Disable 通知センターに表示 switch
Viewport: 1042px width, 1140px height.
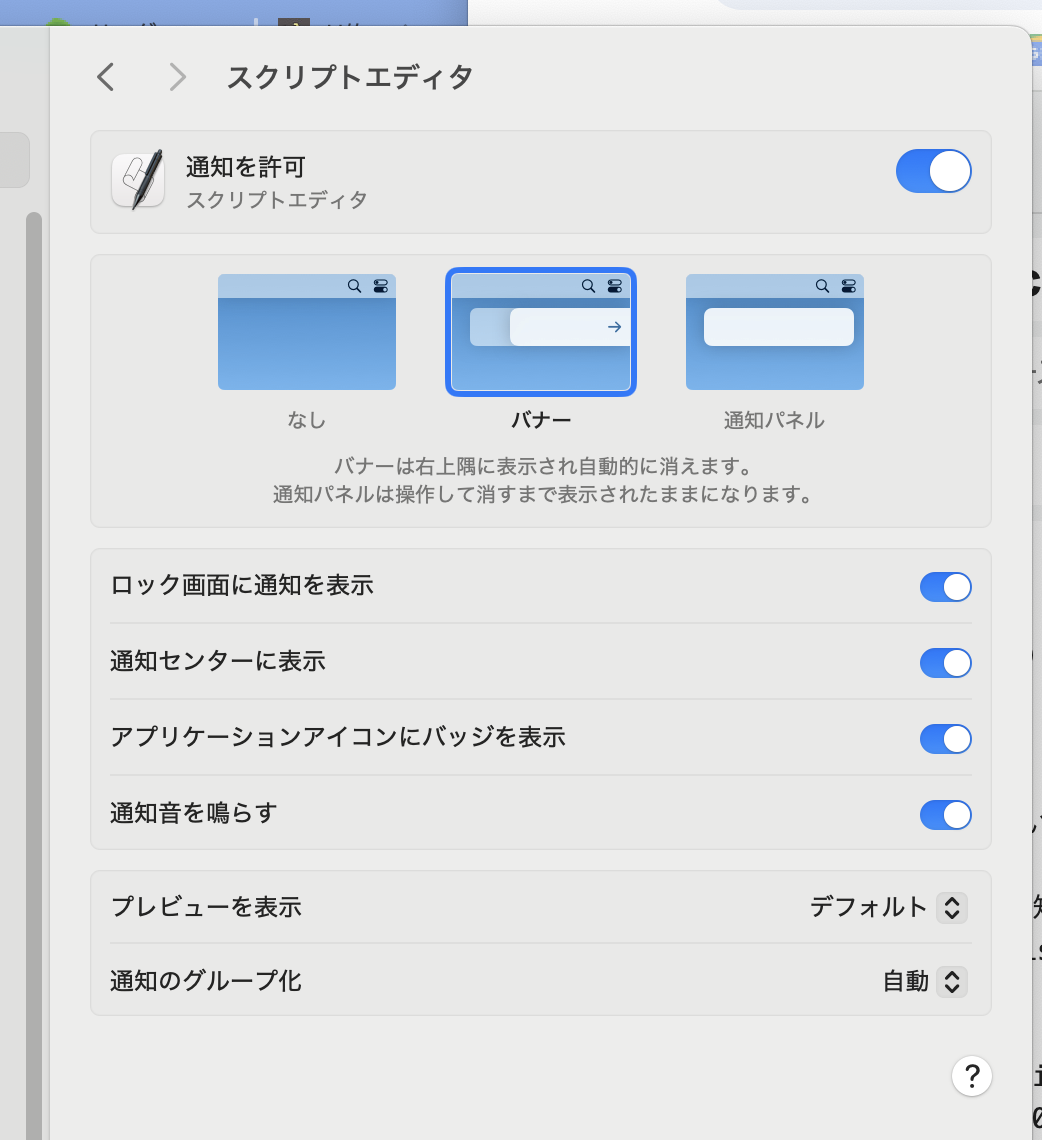[945, 663]
